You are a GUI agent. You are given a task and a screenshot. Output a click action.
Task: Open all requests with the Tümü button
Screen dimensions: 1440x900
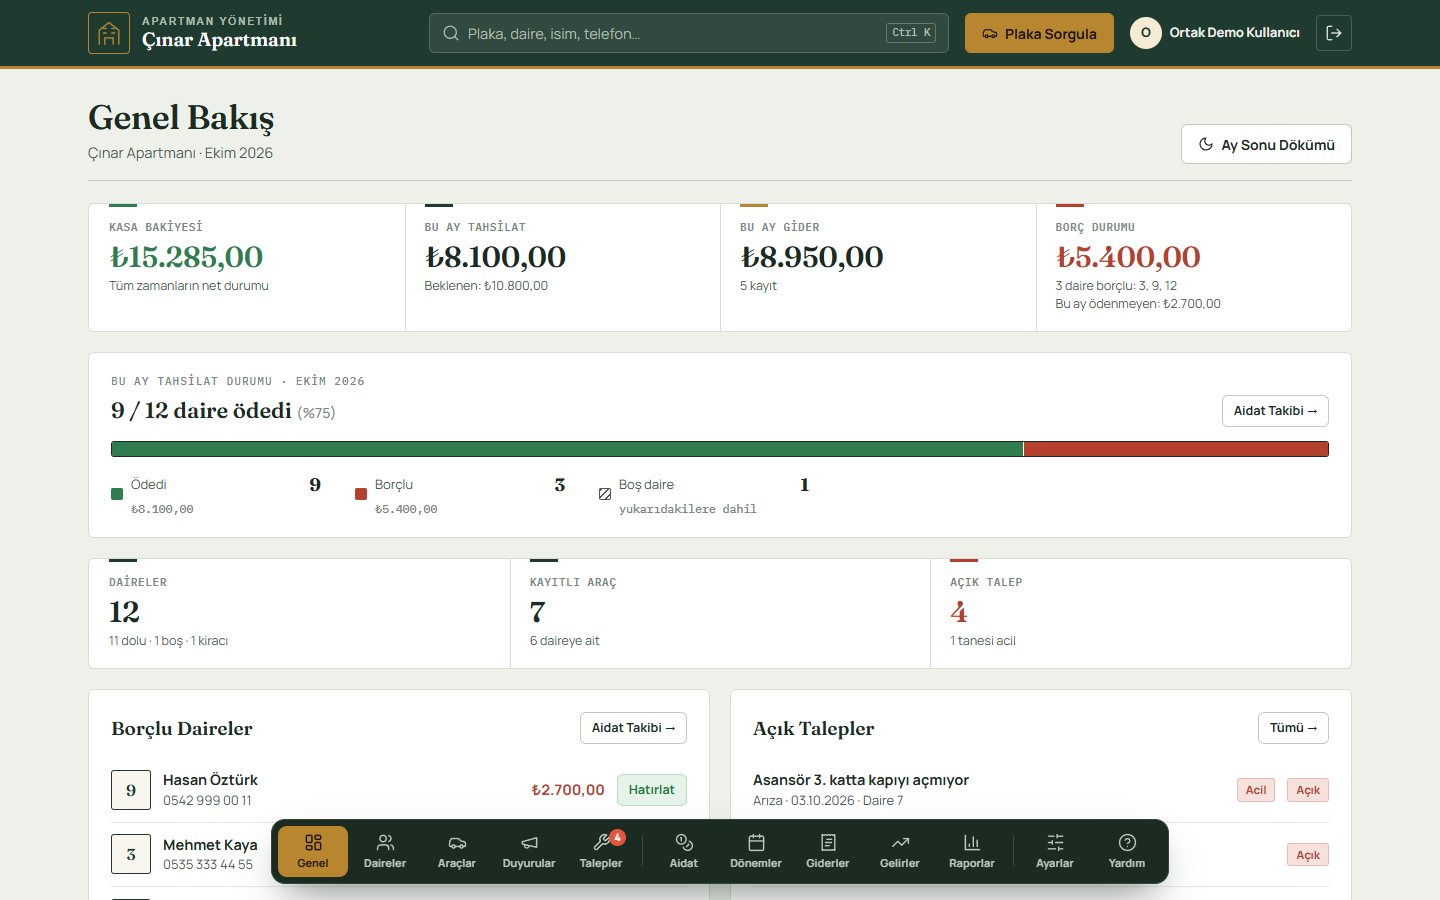[x=1293, y=728]
